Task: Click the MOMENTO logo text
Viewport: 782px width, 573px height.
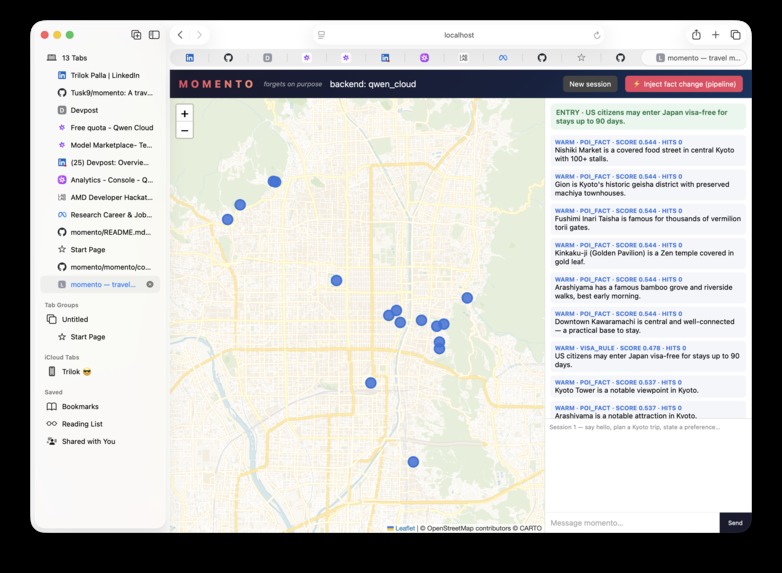Action: [216, 84]
